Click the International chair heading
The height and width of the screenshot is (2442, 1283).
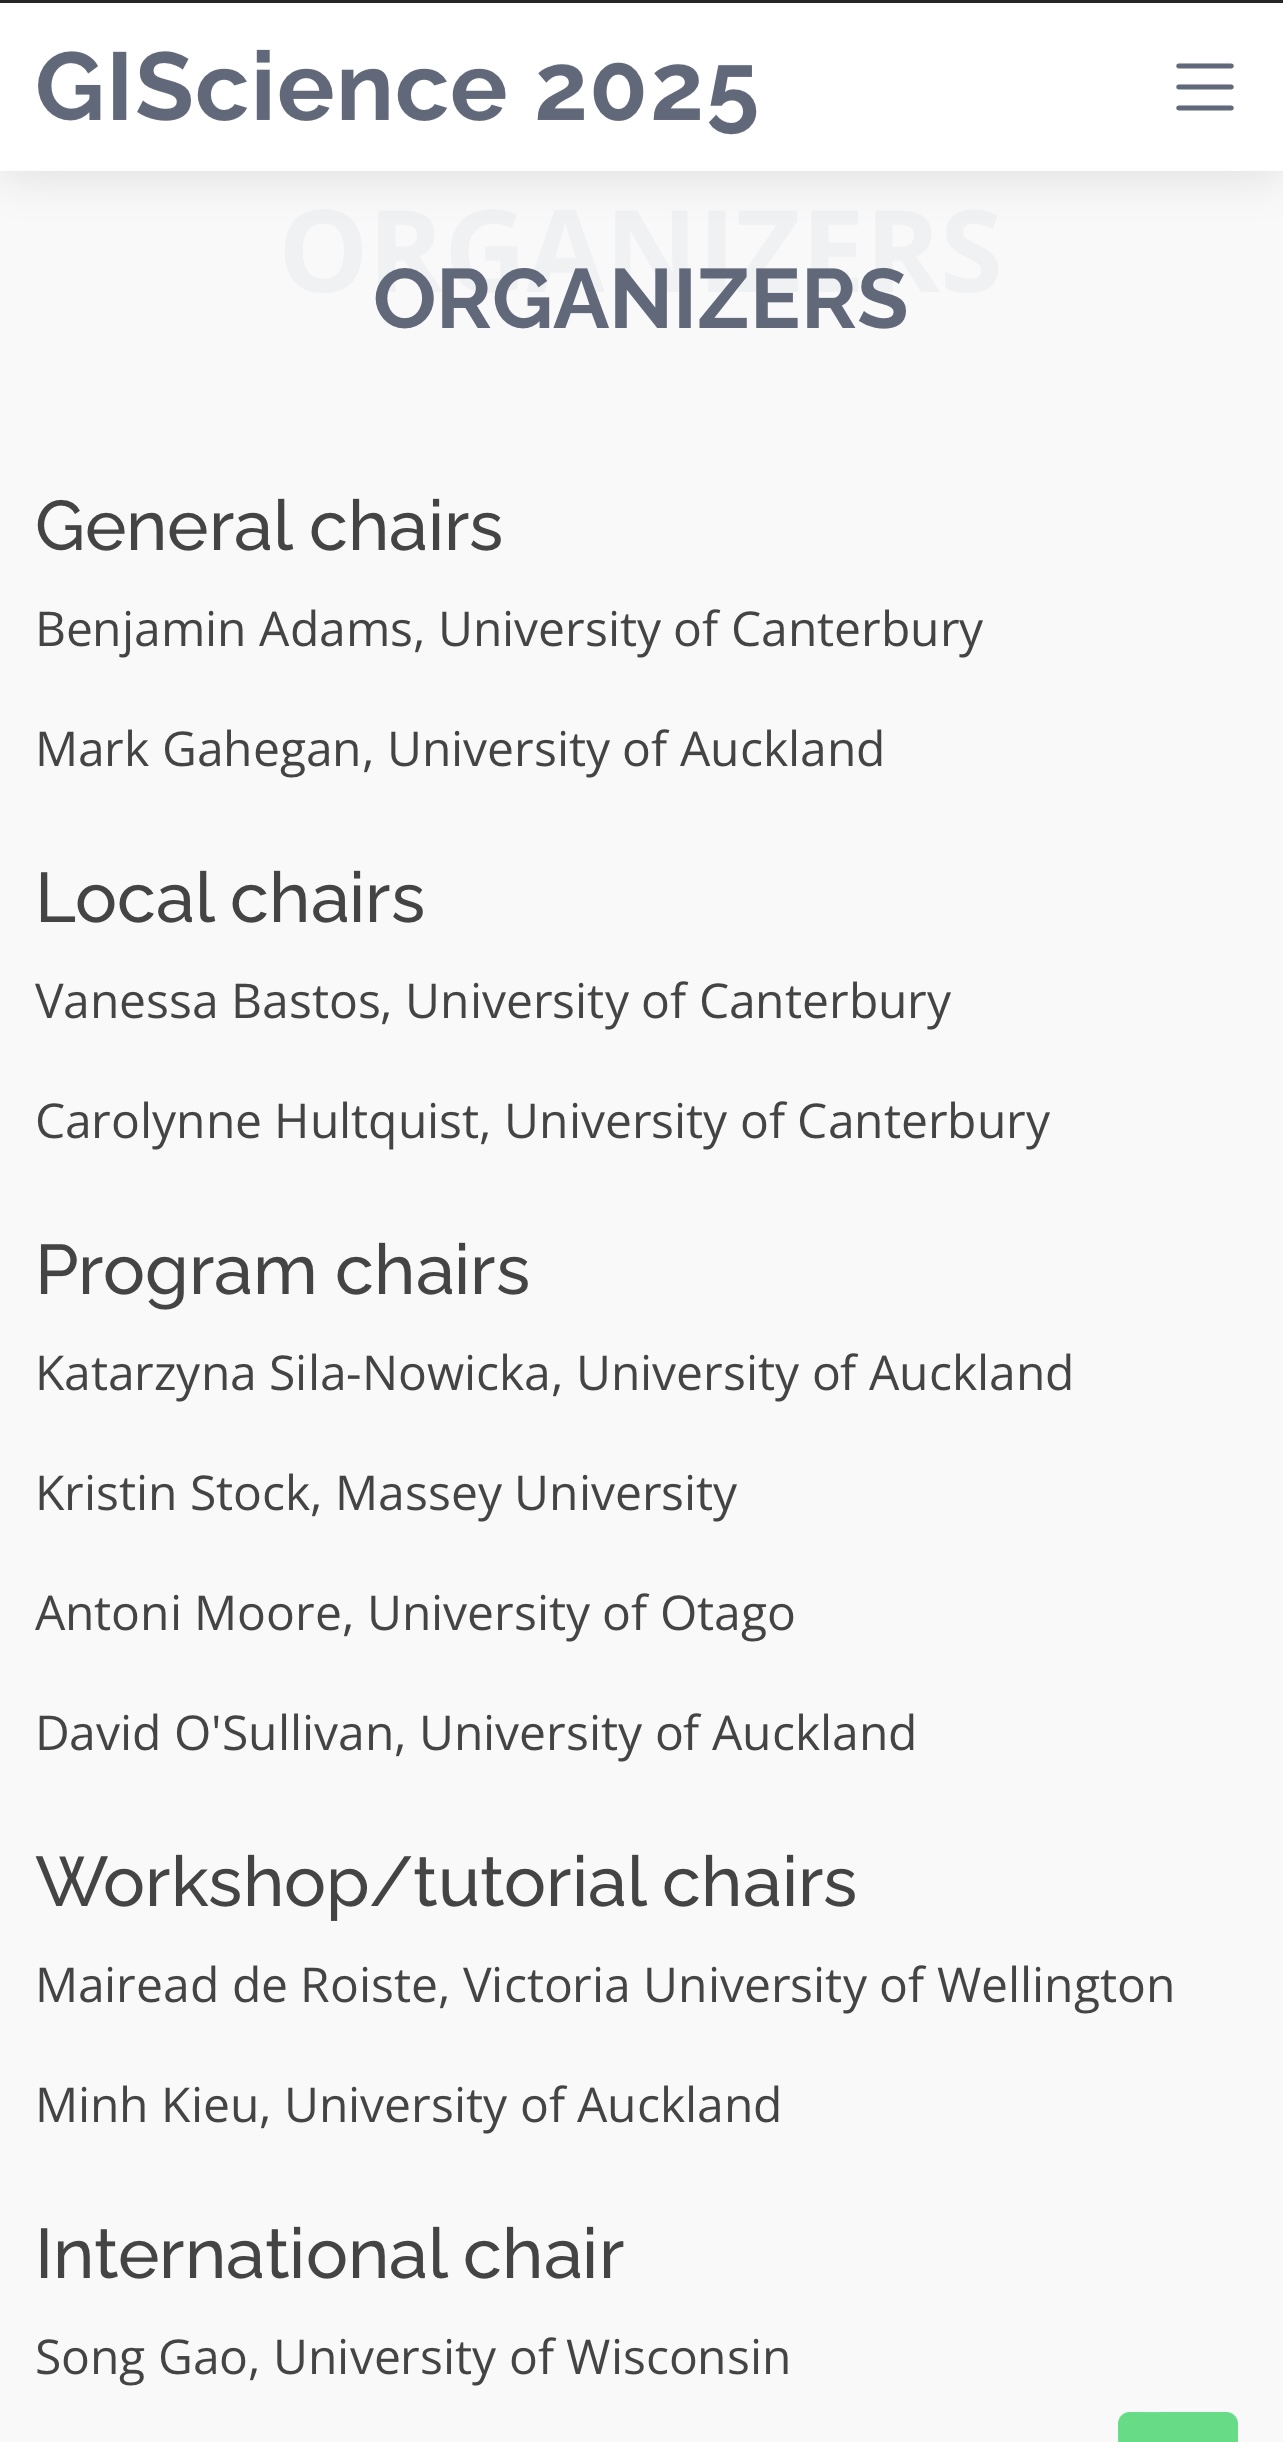pyautogui.click(x=329, y=2253)
